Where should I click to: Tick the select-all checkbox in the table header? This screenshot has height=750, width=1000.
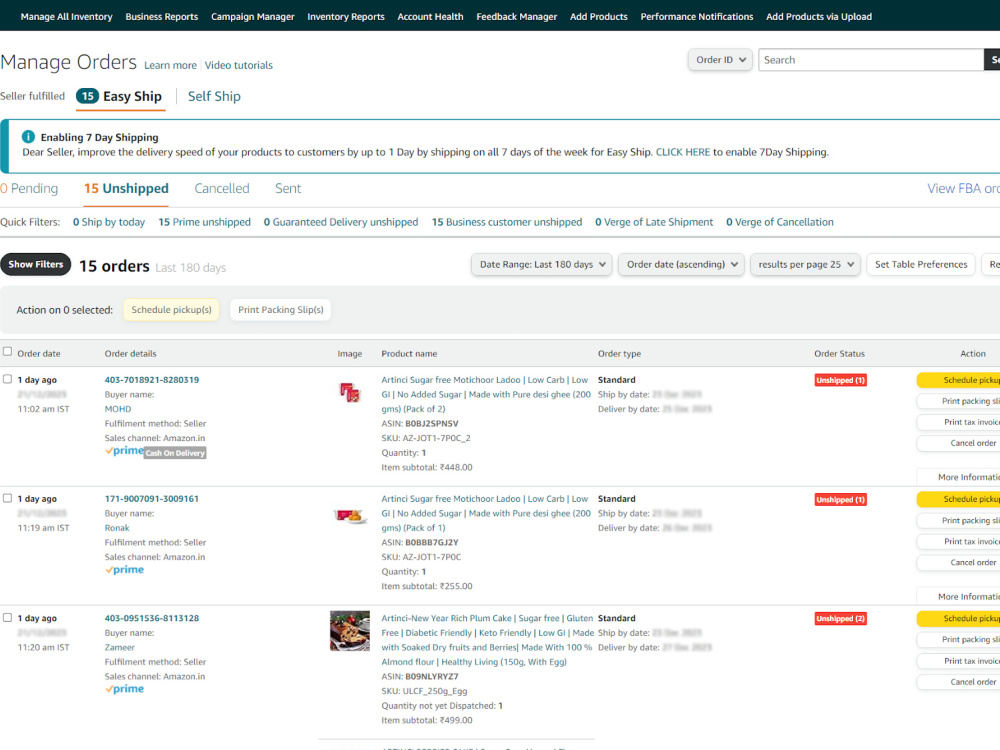[8, 351]
